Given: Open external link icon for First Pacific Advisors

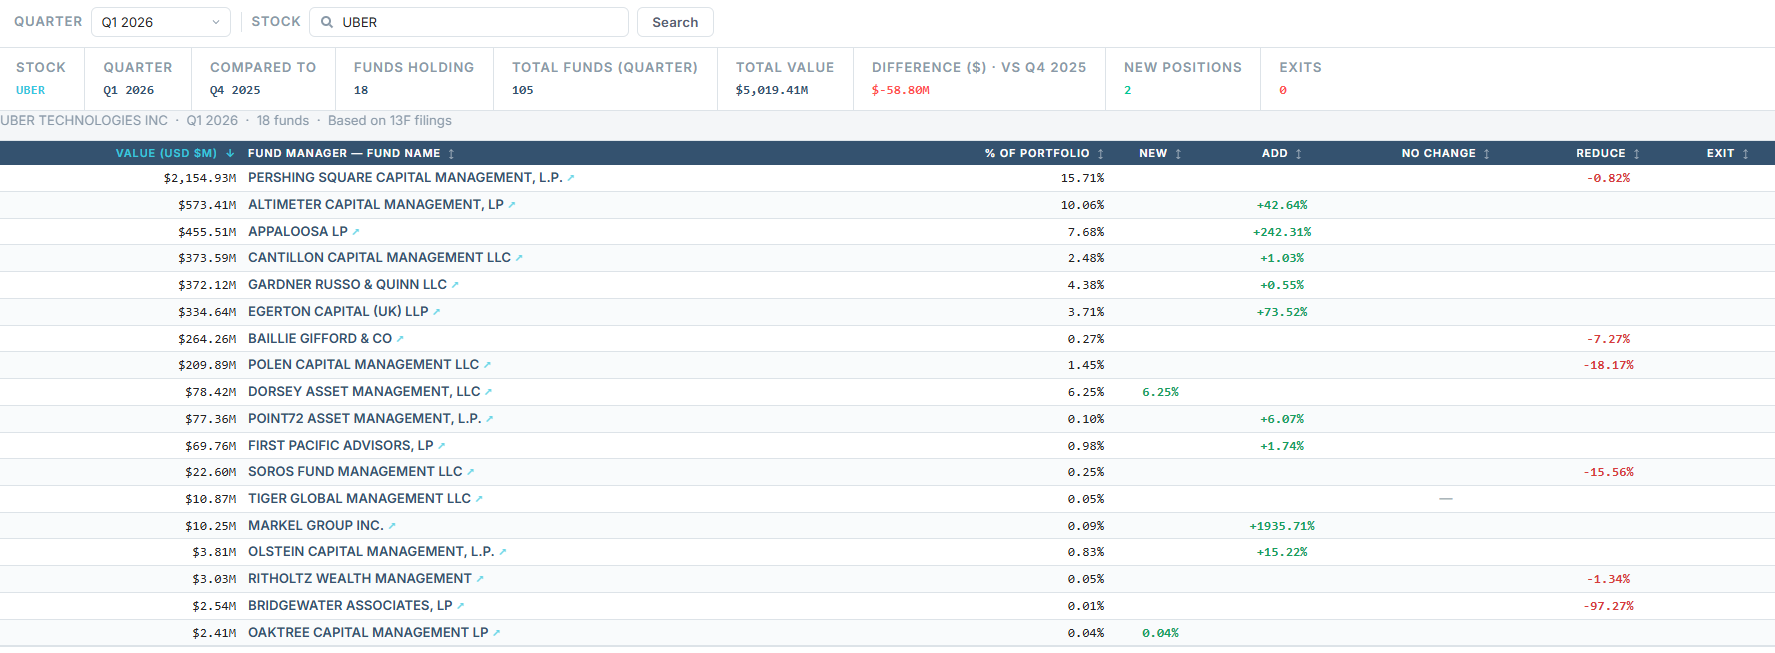Looking at the screenshot, I should click(441, 446).
